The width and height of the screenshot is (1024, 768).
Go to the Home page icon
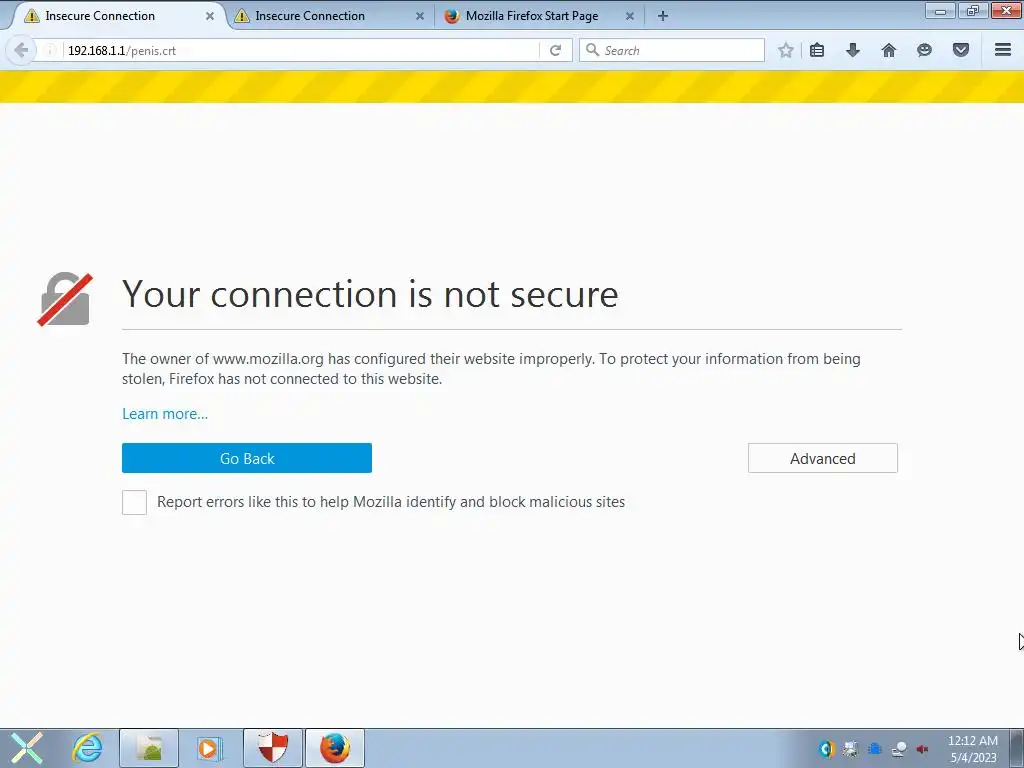(889, 50)
